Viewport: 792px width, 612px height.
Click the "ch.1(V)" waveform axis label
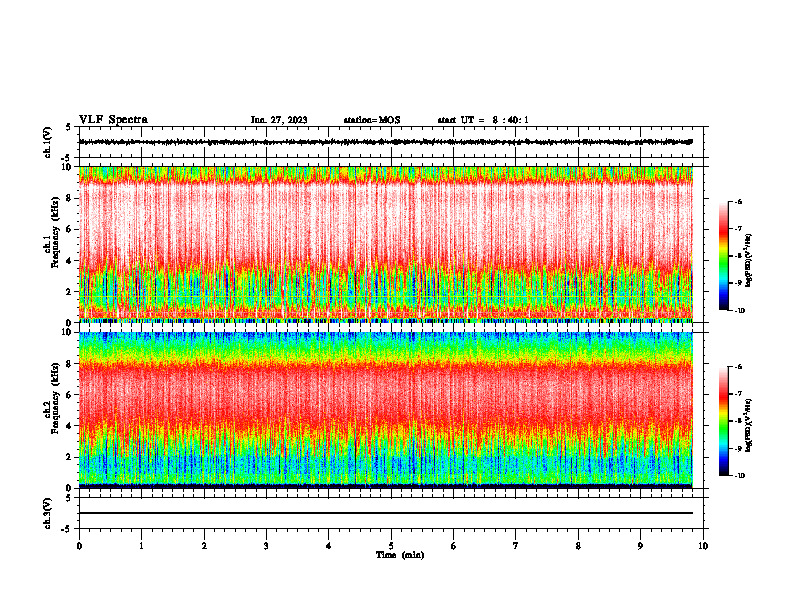[x=48, y=142]
